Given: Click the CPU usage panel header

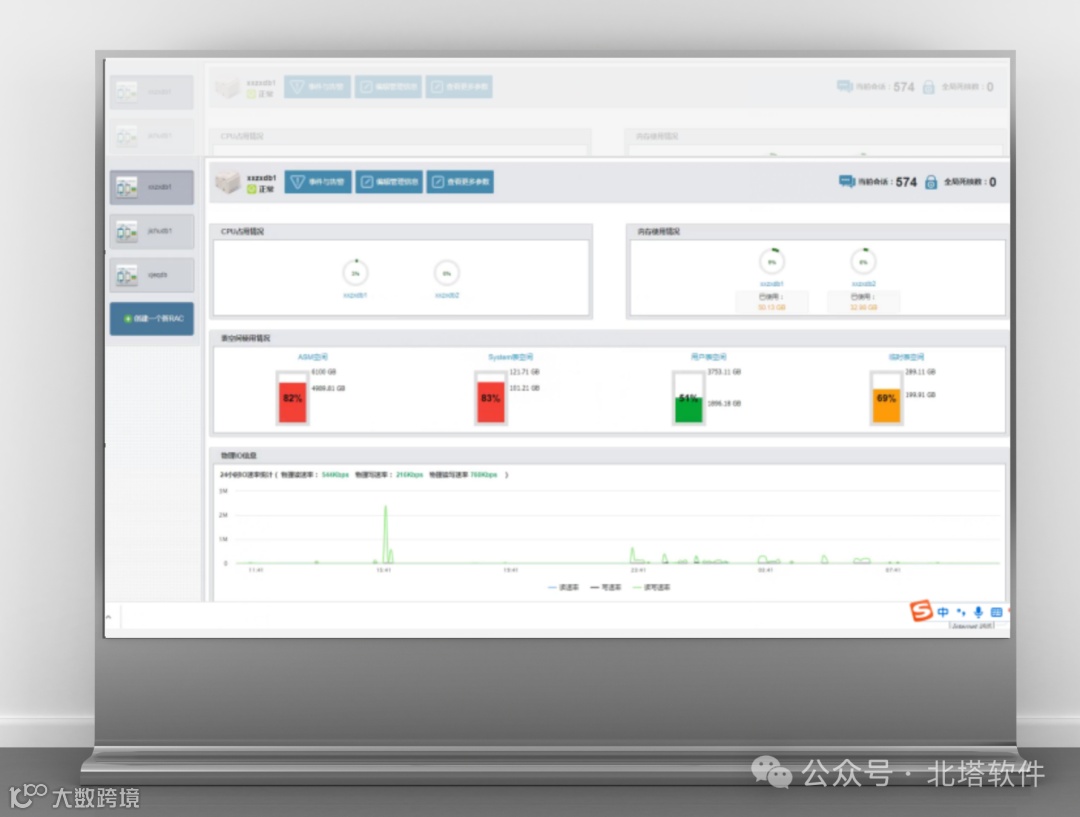Looking at the screenshot, I should [x=402, y=231].
